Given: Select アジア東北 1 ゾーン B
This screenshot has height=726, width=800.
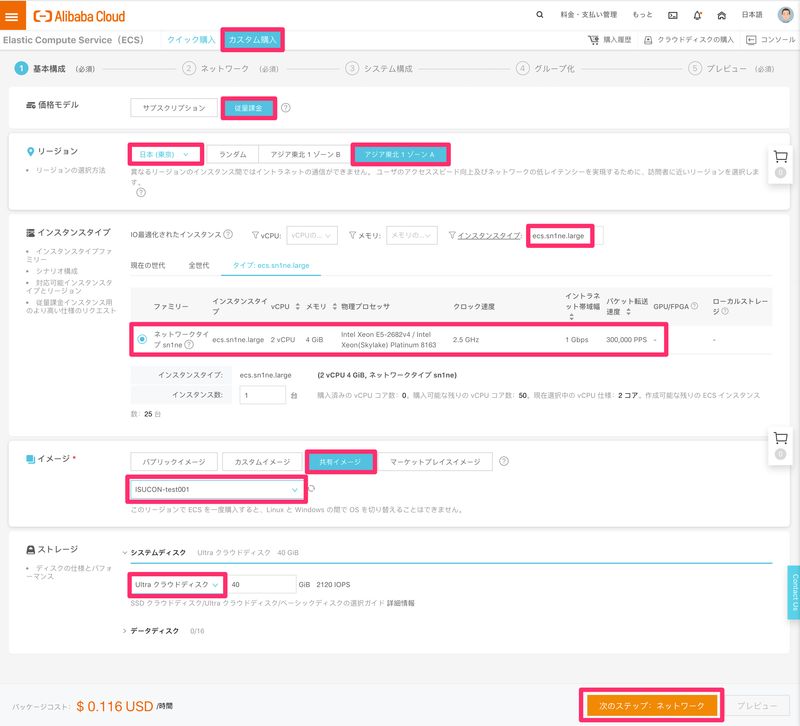Looking at the screenshot, I should click(305, 154).
